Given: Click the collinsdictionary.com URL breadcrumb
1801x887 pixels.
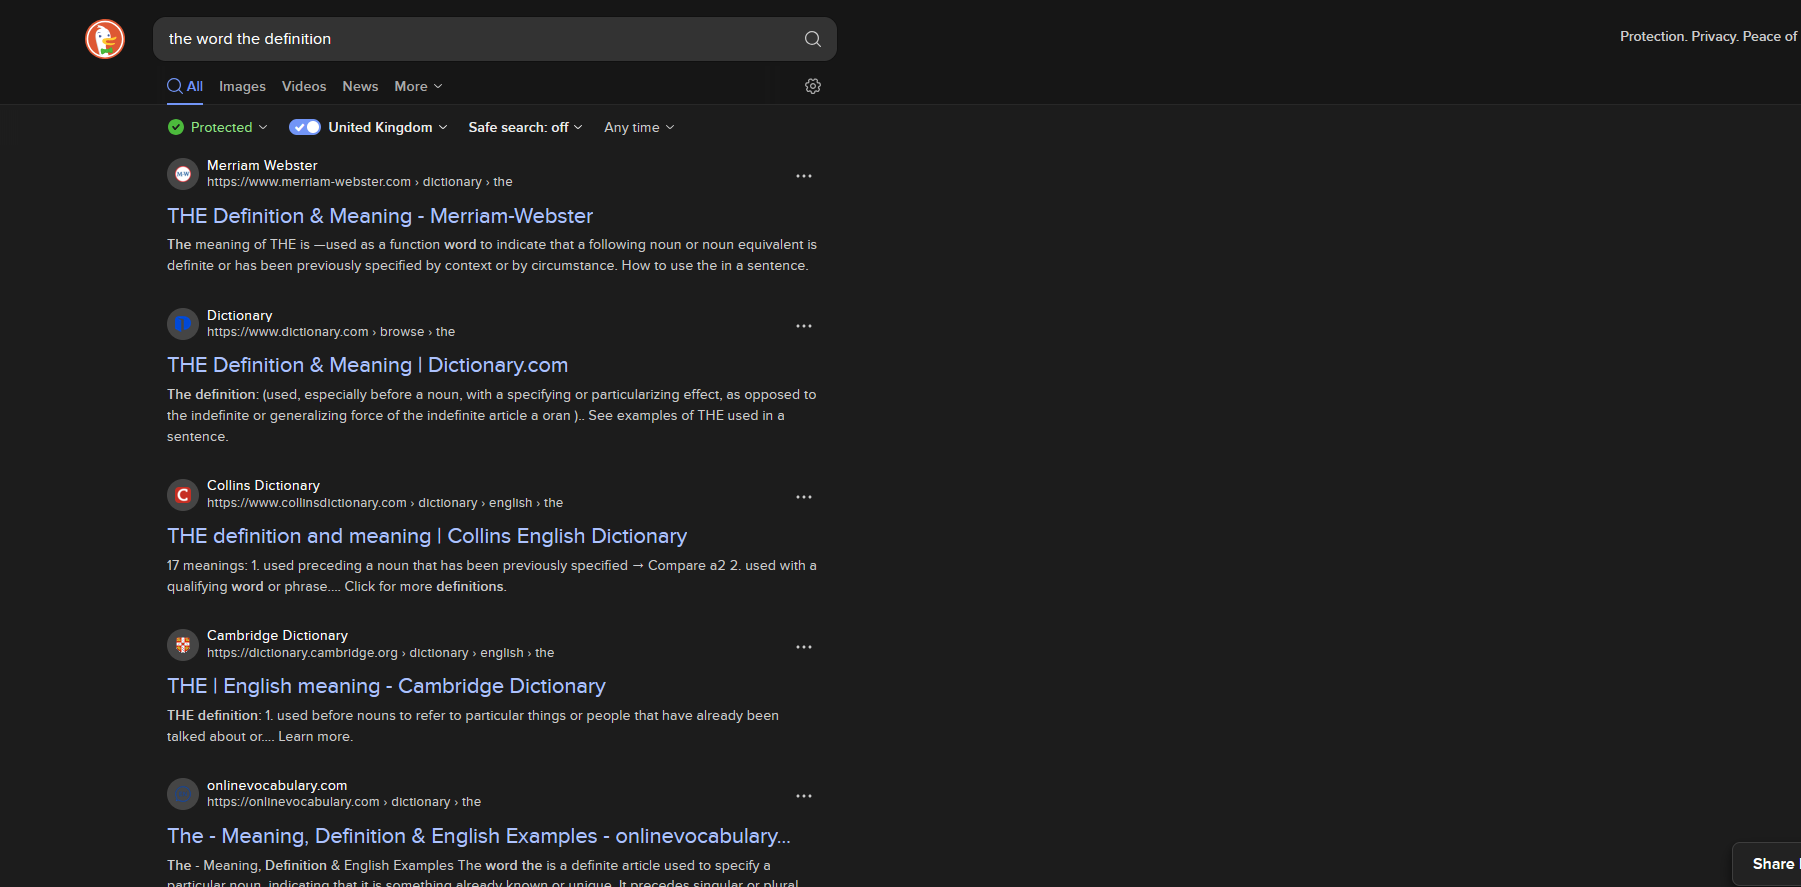Looking at the screenshot, I should (385, 503).
